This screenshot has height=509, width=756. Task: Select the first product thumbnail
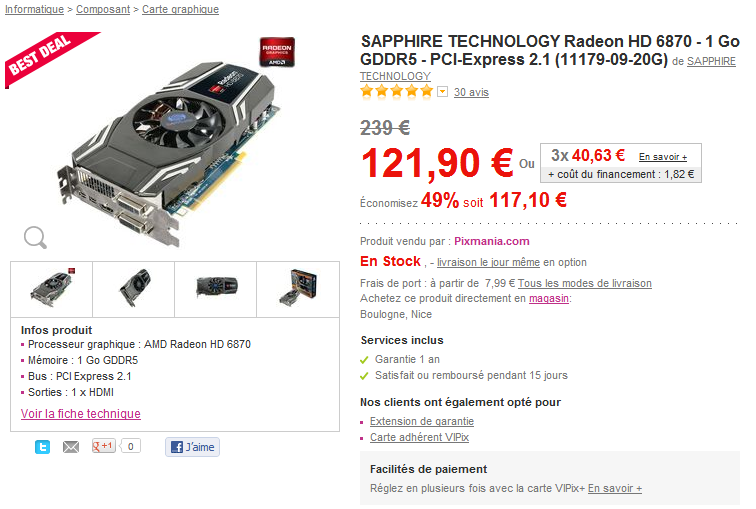tap(51, 289)
